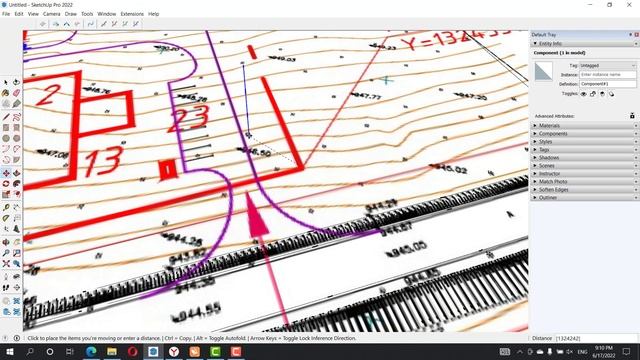The image size is (640, 360).
Task: Open File Explorer from taskbar
Action: pos(112,351)
